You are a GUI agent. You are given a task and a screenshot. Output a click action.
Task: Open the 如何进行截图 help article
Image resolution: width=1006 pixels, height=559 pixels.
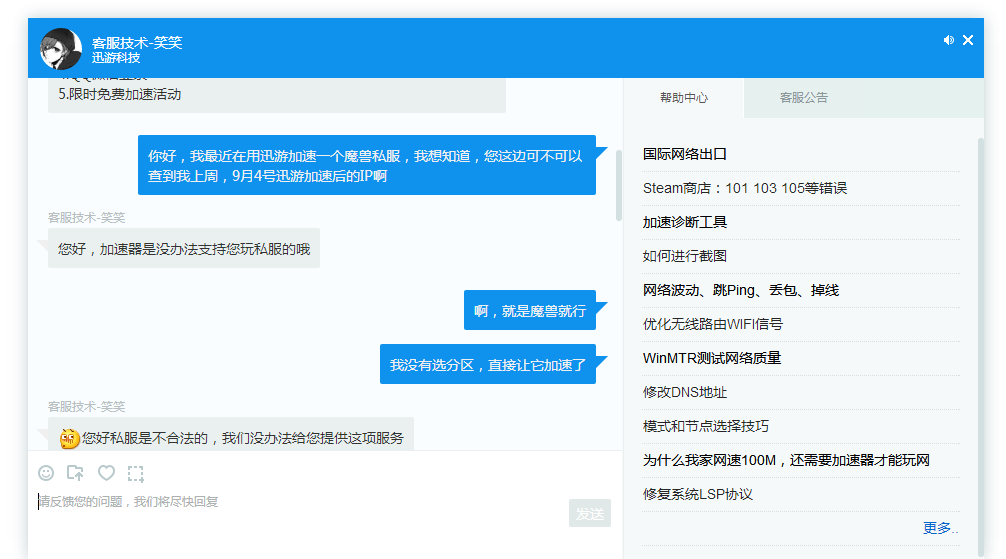685,256
